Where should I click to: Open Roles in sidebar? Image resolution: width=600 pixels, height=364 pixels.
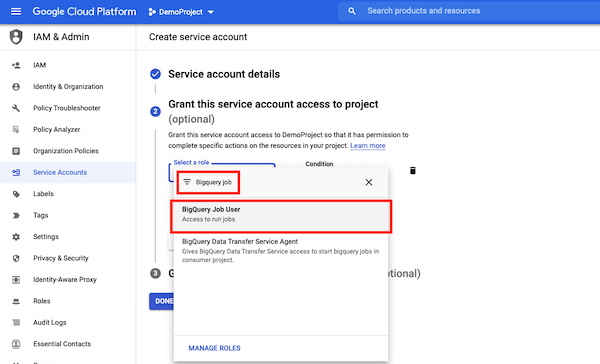41,301
